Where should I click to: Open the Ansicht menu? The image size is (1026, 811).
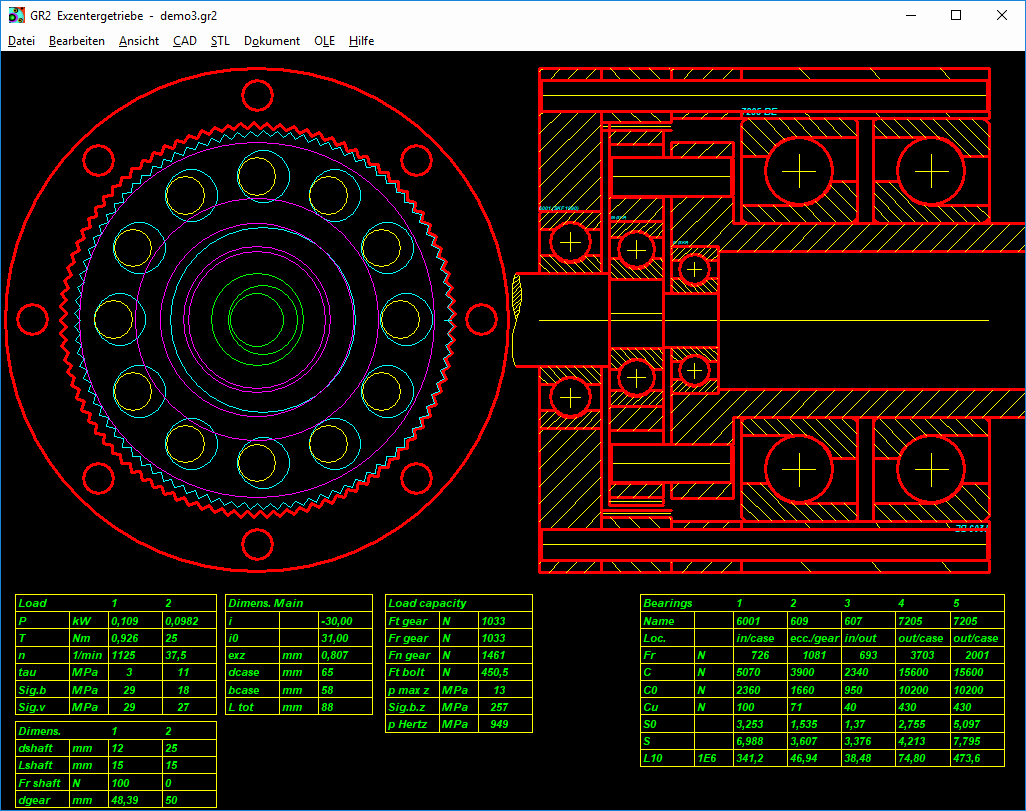click(138, 41)
